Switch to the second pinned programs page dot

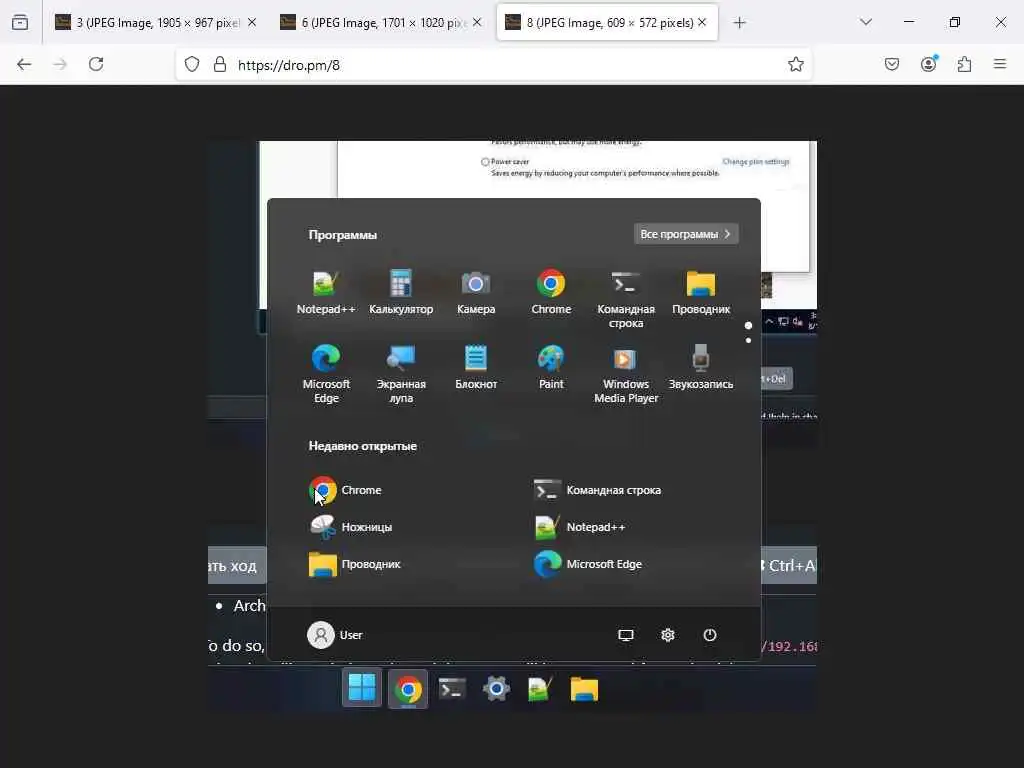click(748, 340)
